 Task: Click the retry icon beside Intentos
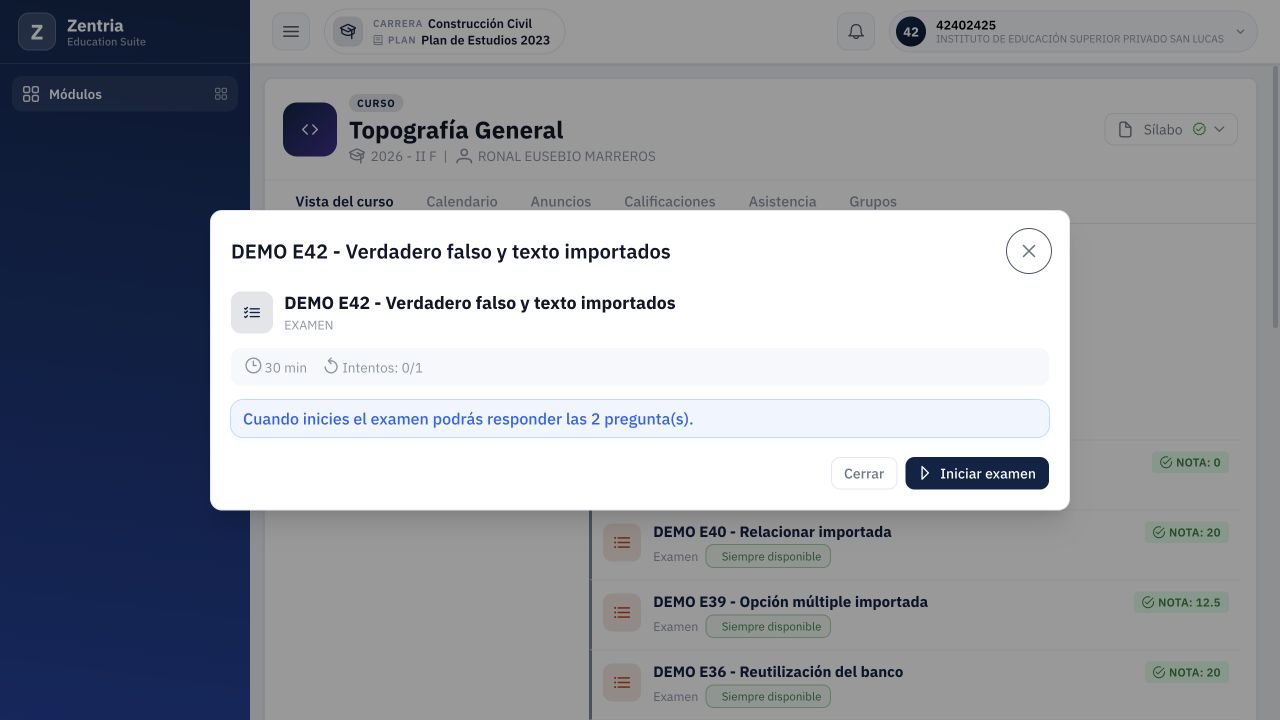coord(331,366)
